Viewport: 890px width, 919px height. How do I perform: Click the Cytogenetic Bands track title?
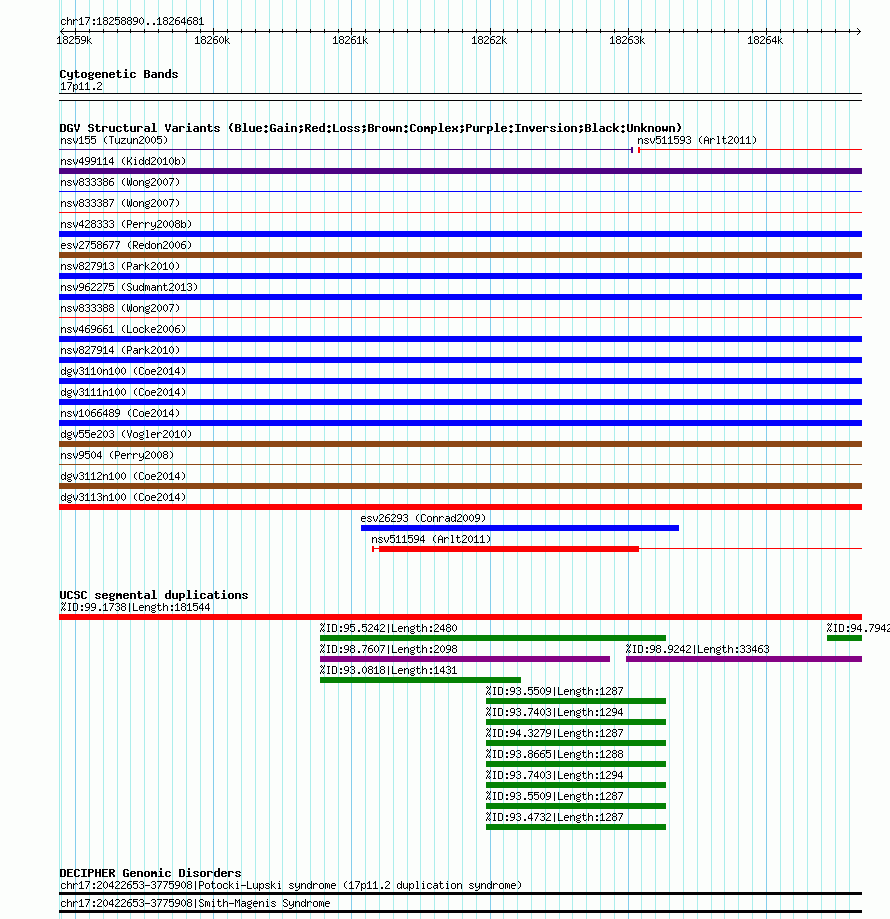tap(118, 74)
